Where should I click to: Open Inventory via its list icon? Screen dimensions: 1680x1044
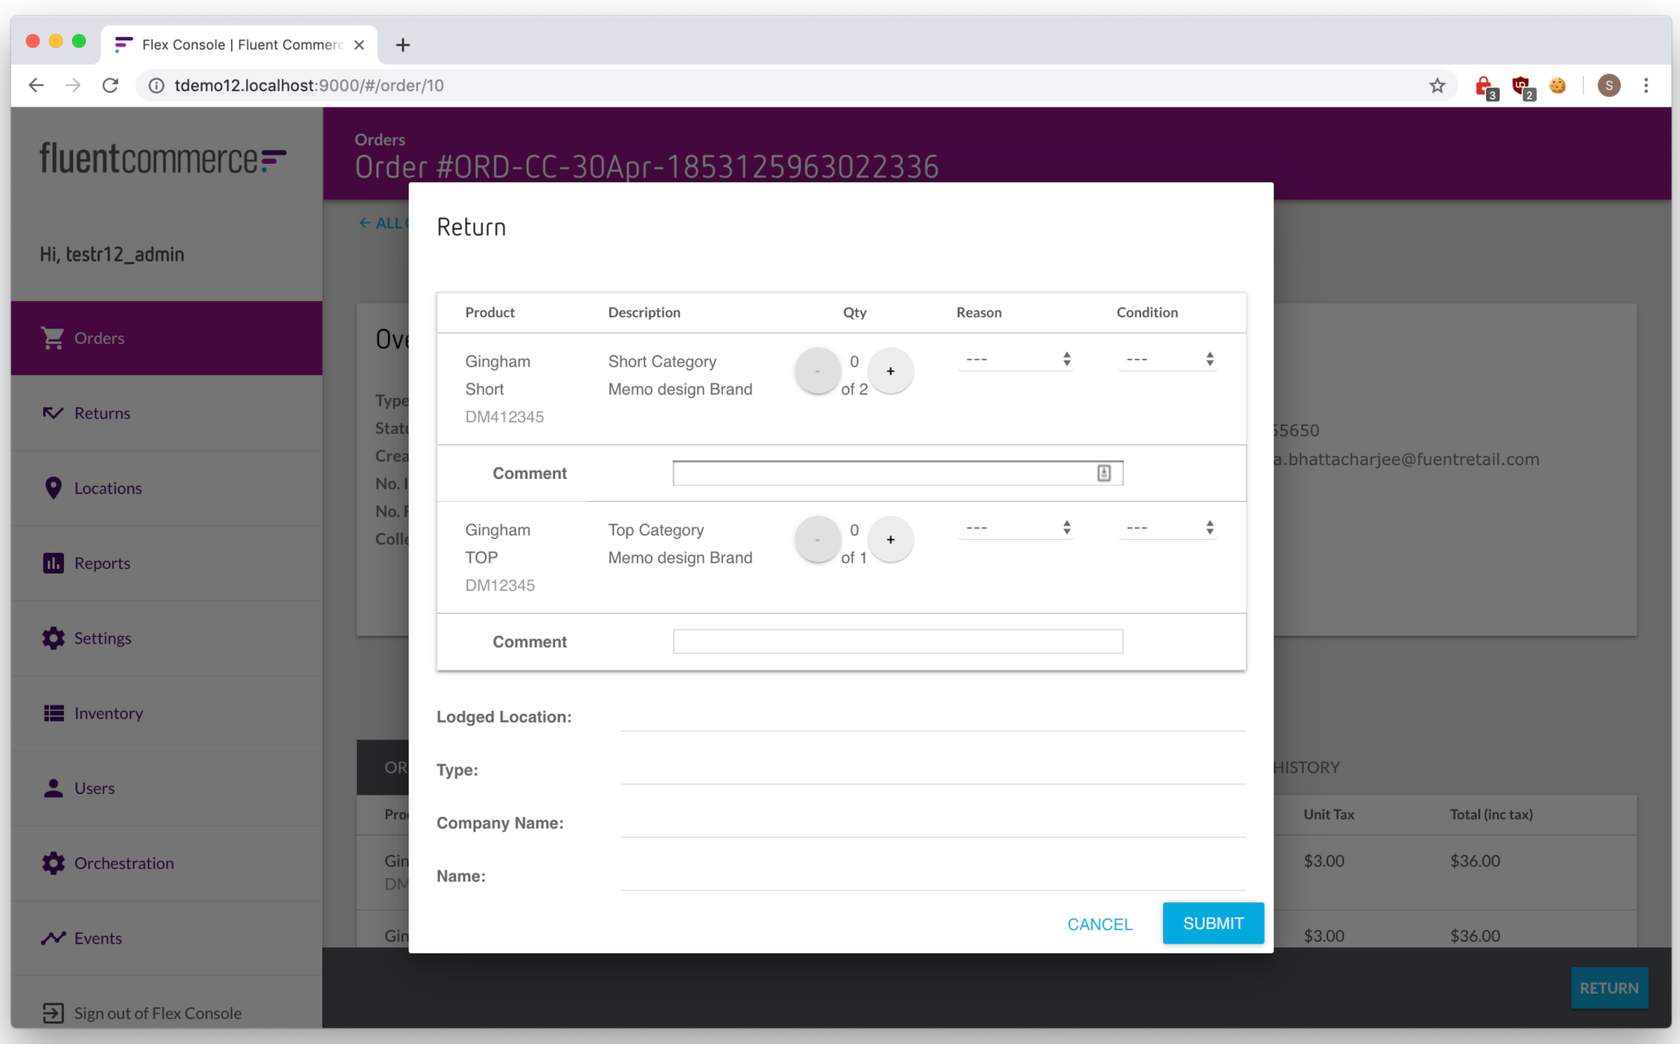point(53,713)
